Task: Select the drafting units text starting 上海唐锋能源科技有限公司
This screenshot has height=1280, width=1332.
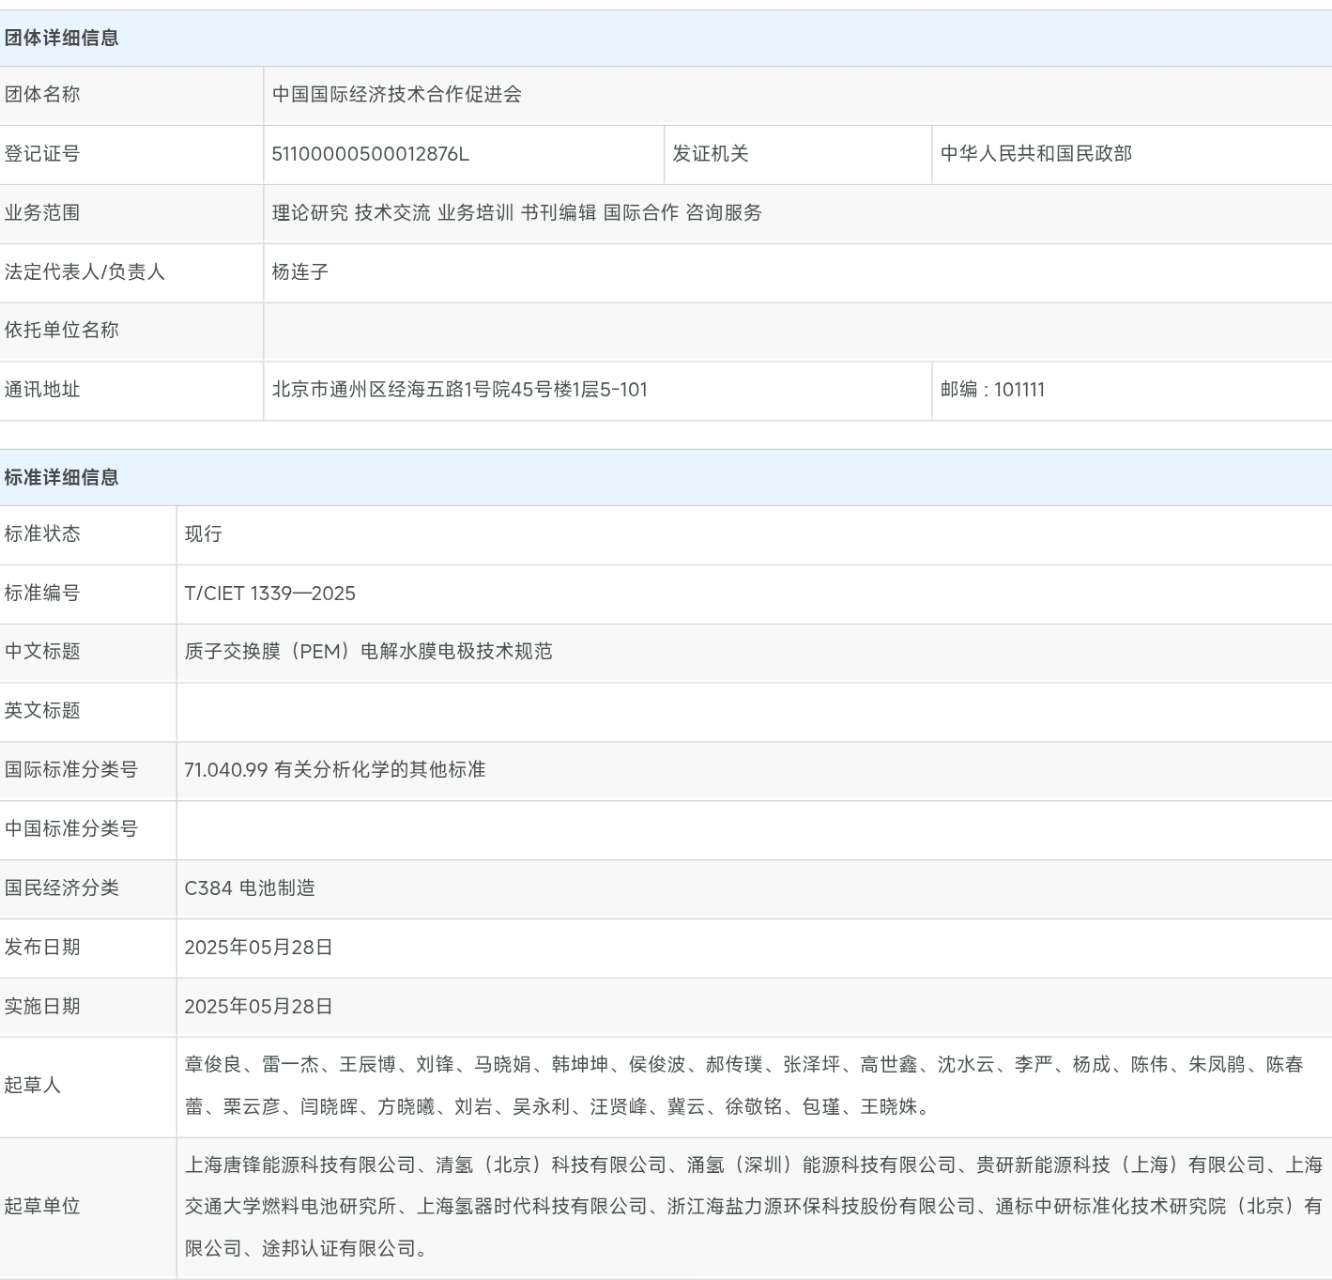Action: coord(753,1206)
